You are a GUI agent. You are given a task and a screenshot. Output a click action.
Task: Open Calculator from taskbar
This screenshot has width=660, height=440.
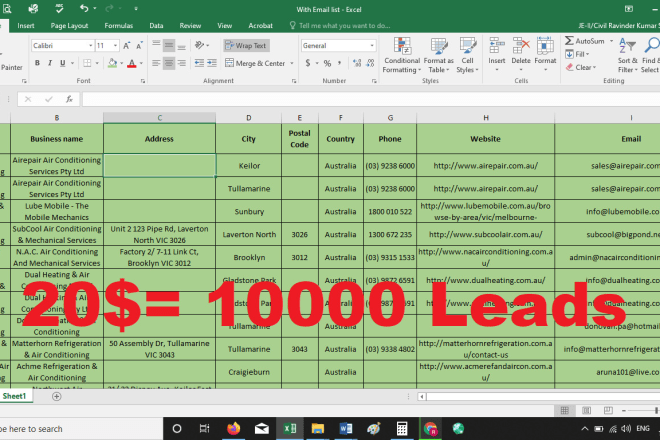pos(402,429)
